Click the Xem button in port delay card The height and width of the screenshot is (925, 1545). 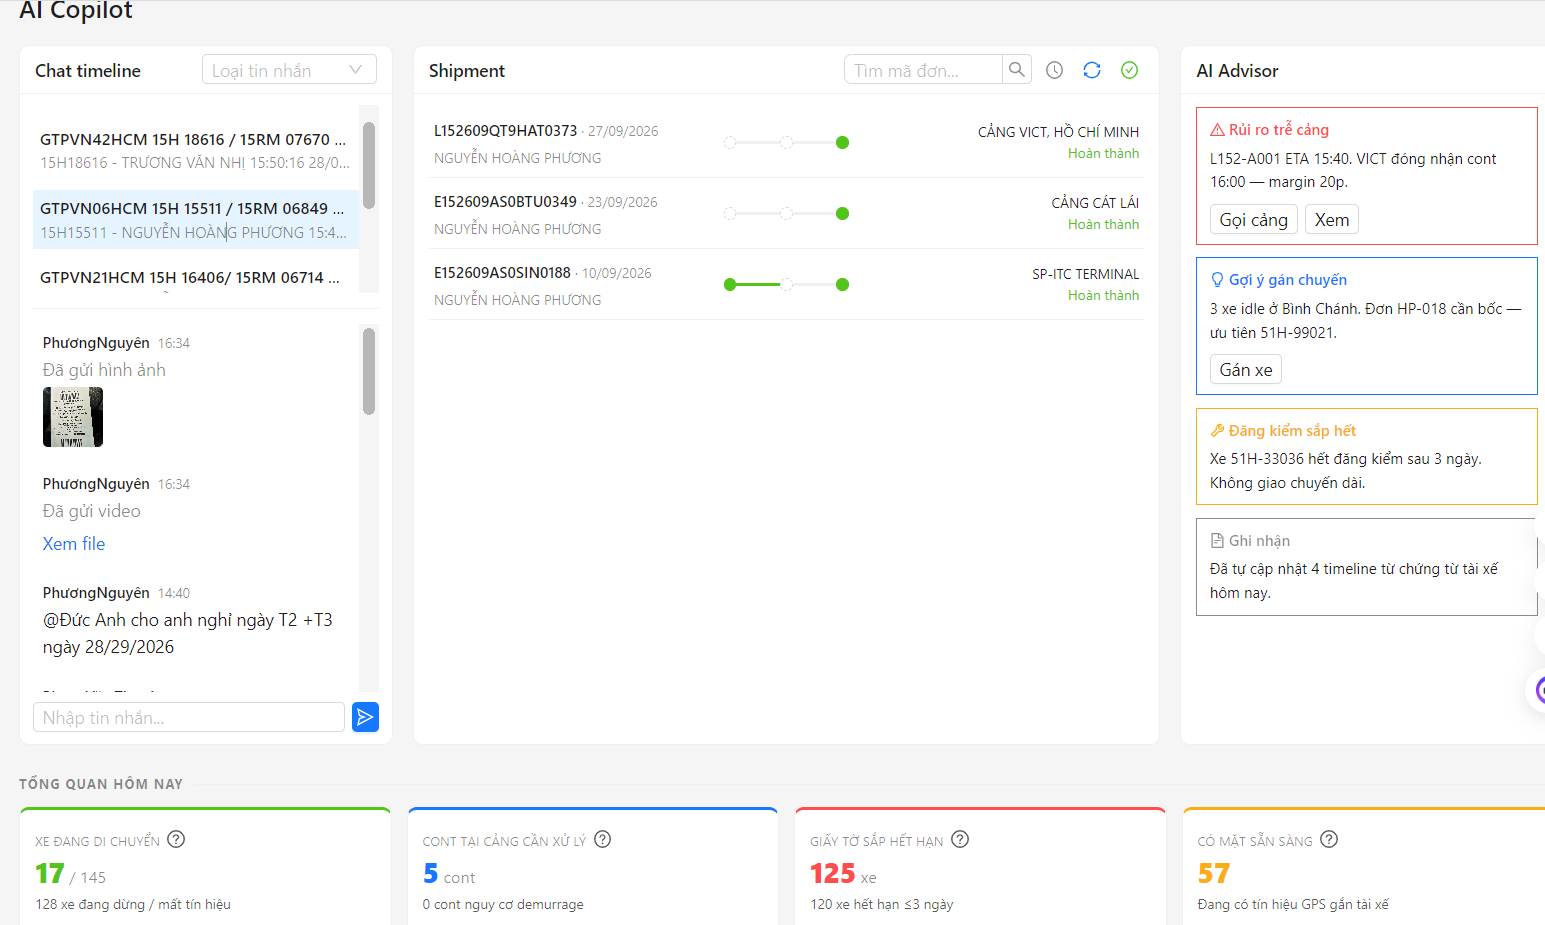(x=1332, y=219)
